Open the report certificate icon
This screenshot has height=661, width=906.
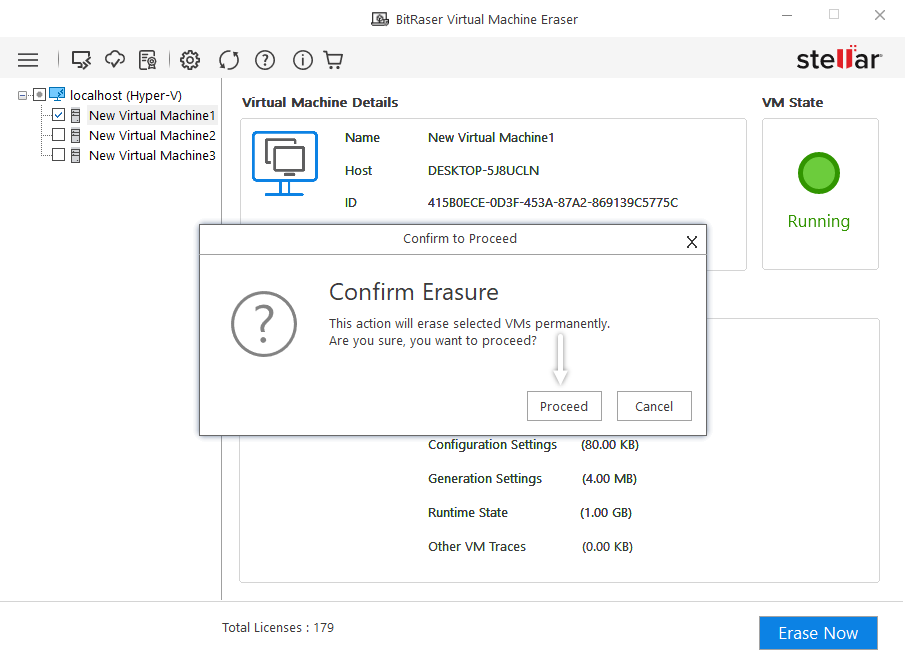tap(148, 60)
